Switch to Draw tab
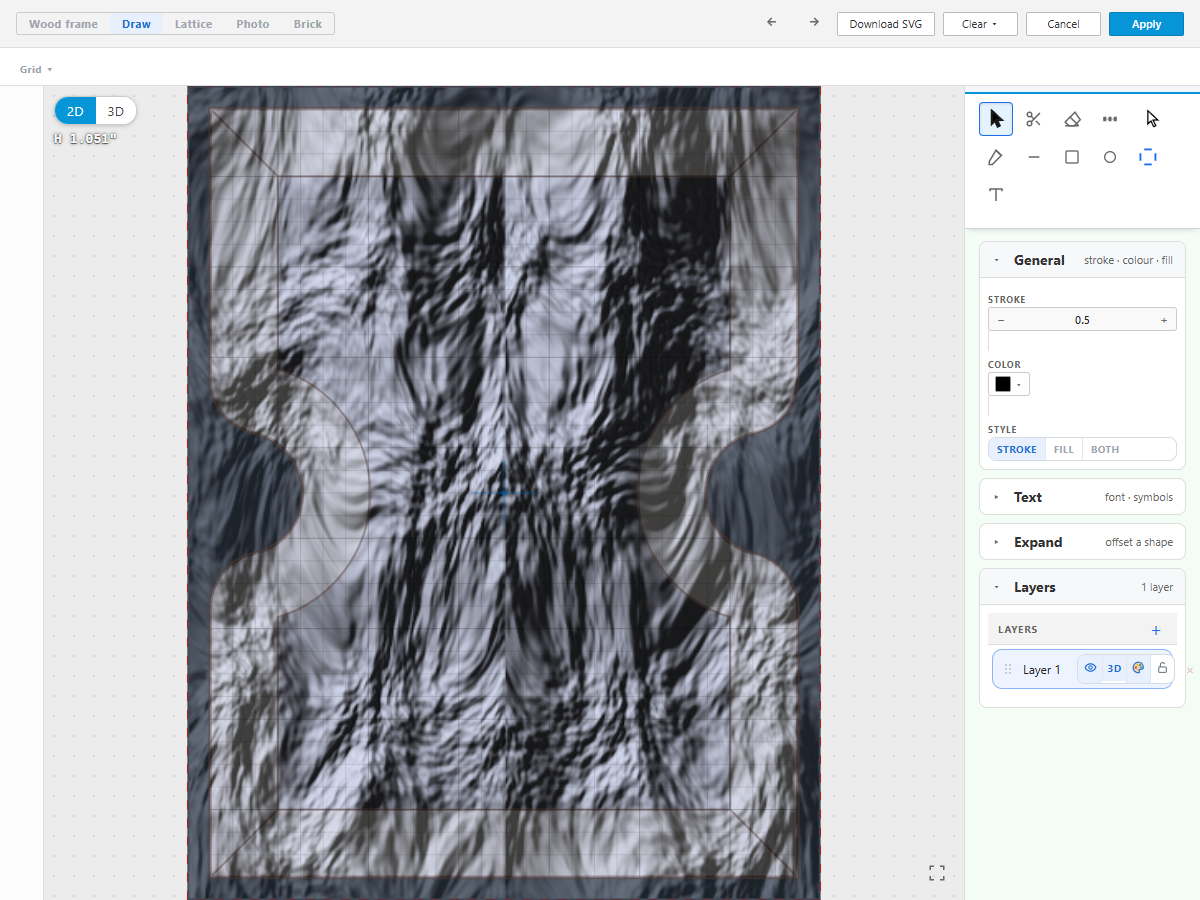 click(x=136, y=24)
